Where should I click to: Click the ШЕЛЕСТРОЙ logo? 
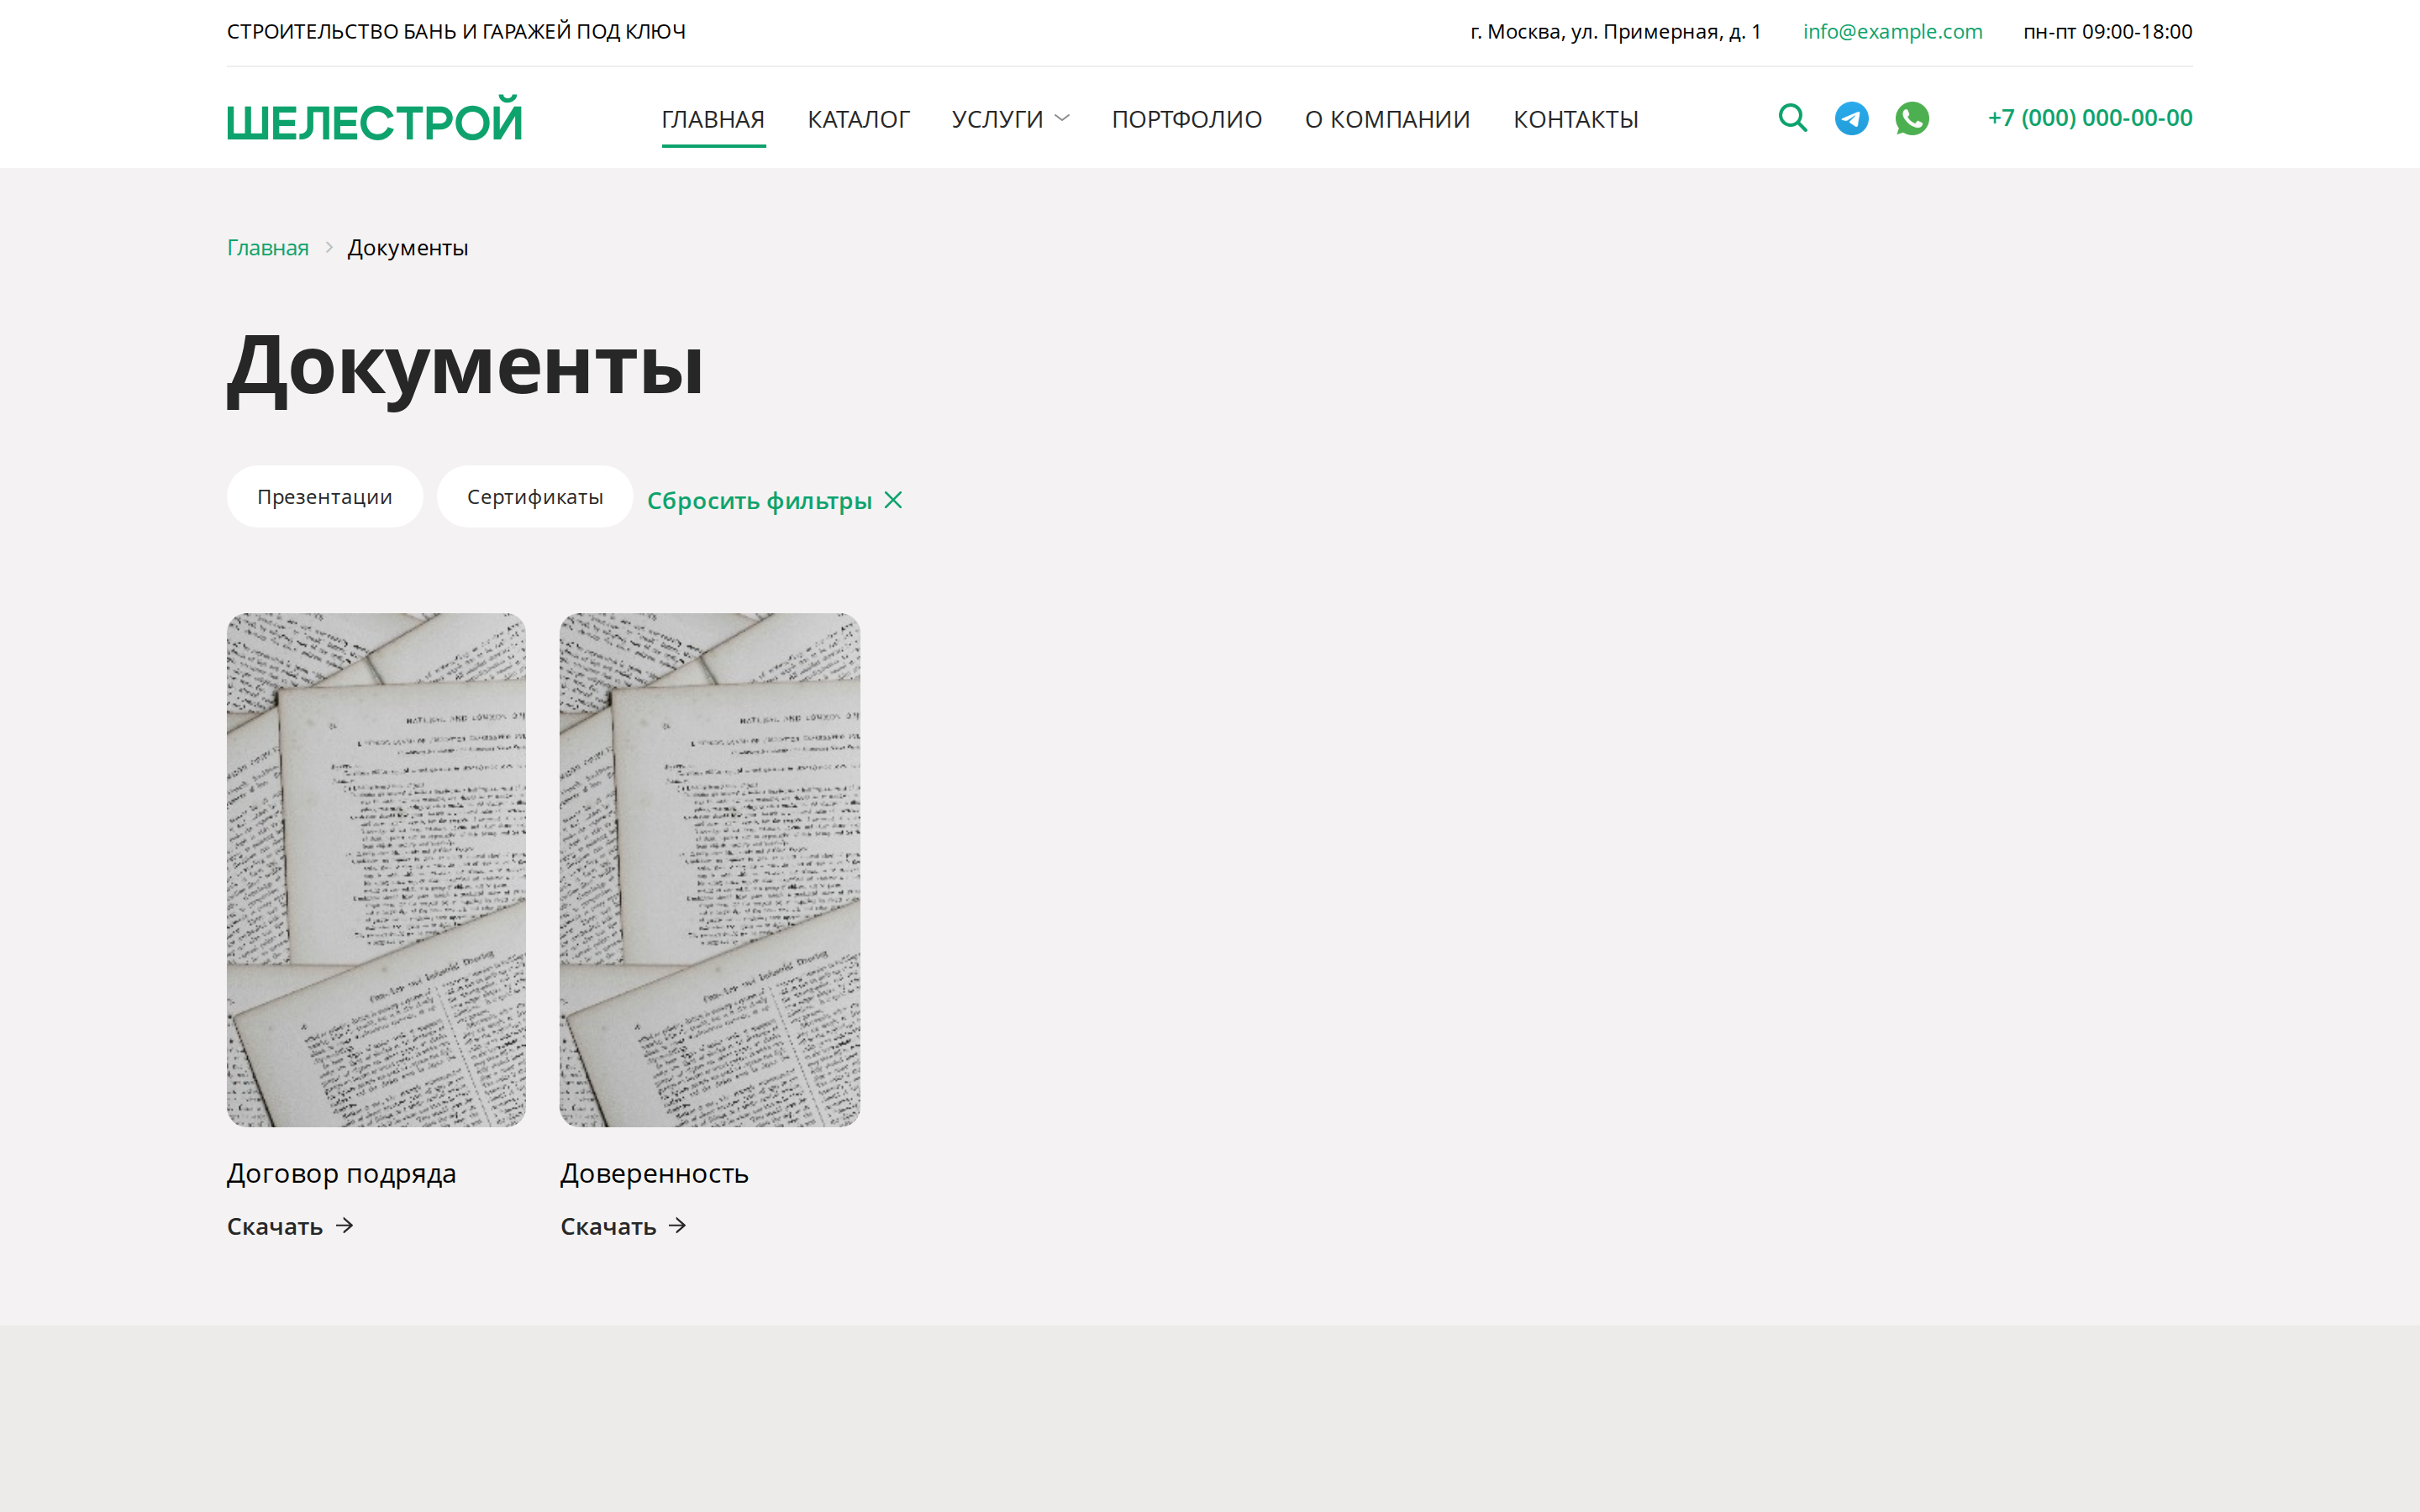[374, 121]
